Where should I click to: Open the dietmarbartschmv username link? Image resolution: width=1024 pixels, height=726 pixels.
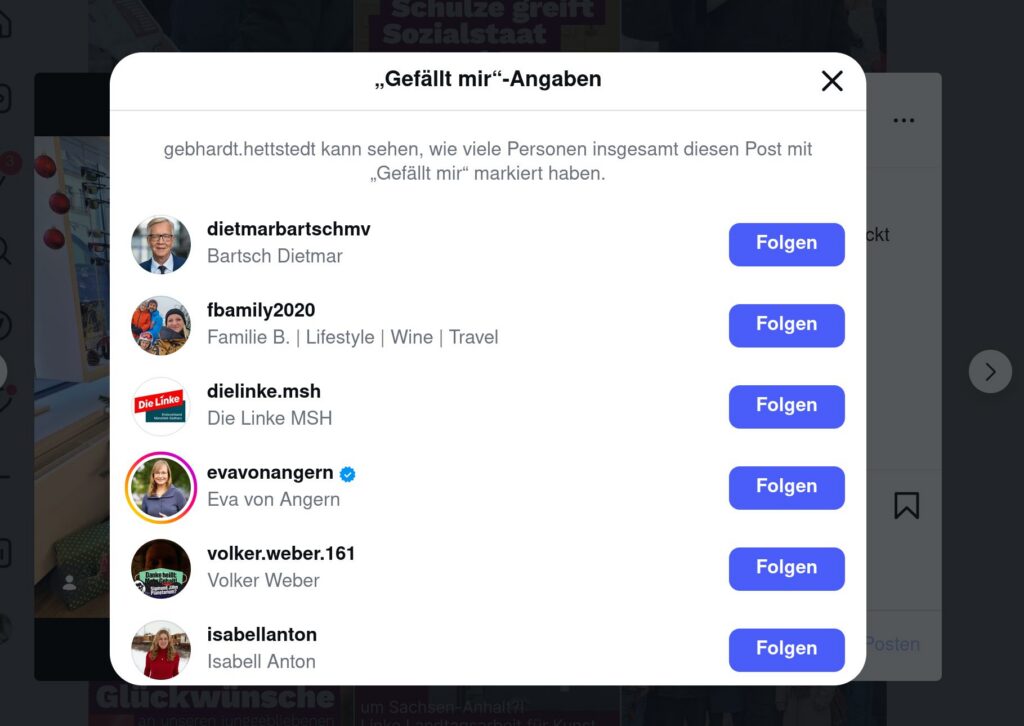(x=288, y=229)
